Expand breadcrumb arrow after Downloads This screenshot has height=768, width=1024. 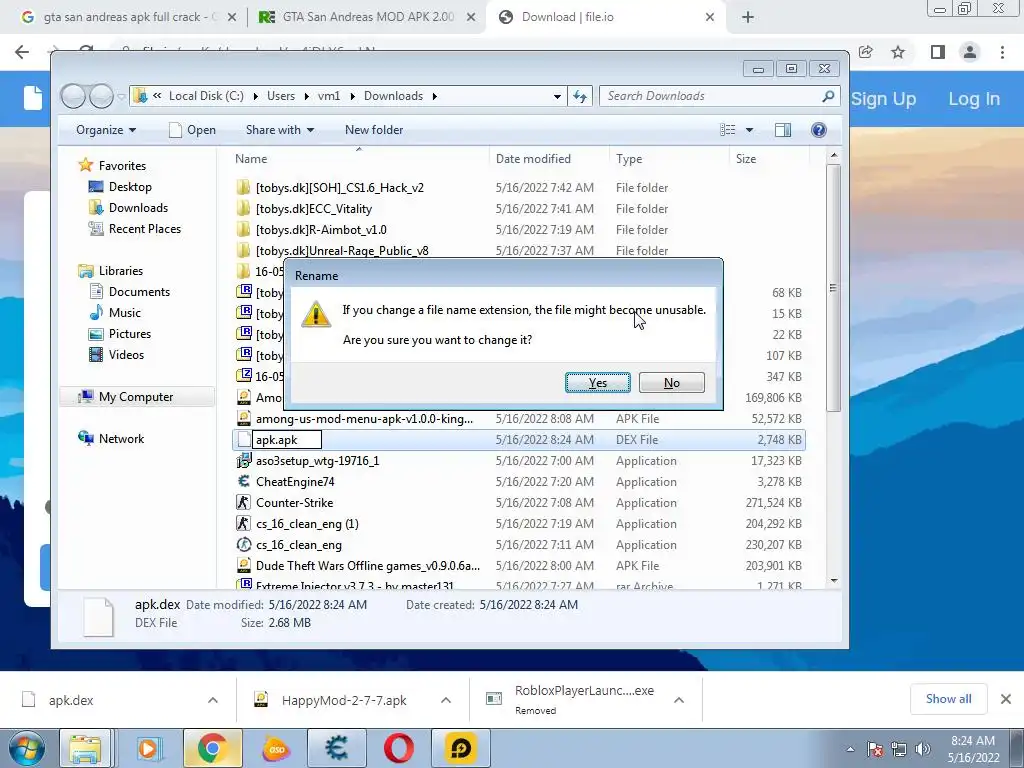point(434,96)
